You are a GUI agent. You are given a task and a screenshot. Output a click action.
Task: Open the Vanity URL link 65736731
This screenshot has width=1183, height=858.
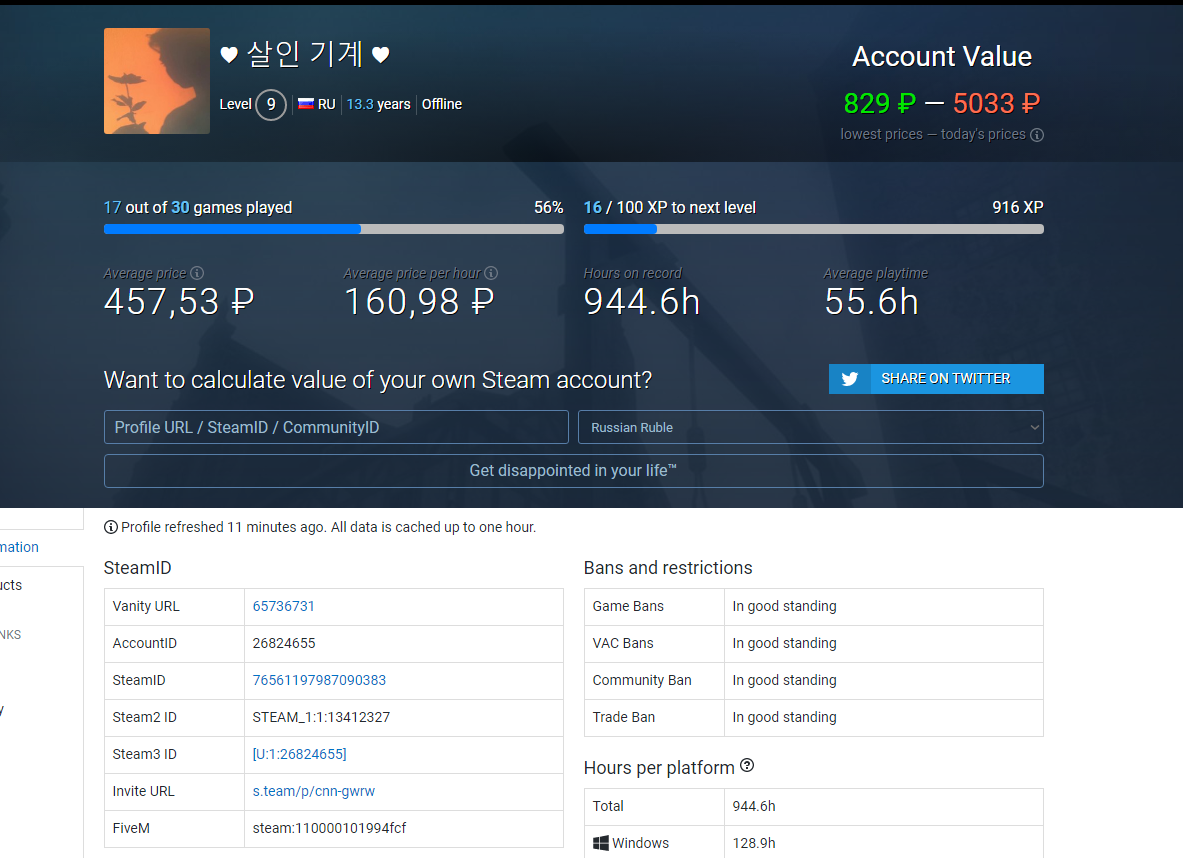tap(284, 606)
